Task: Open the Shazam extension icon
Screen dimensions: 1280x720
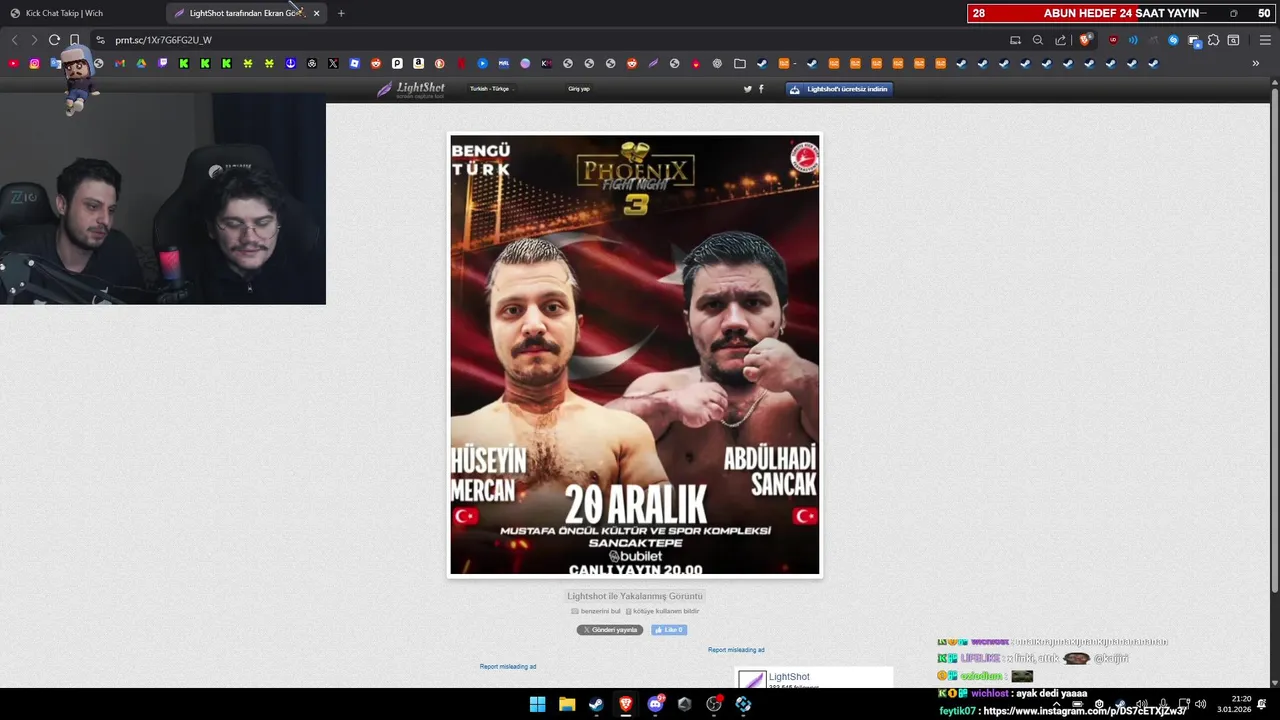Action: click(1174, 40)
